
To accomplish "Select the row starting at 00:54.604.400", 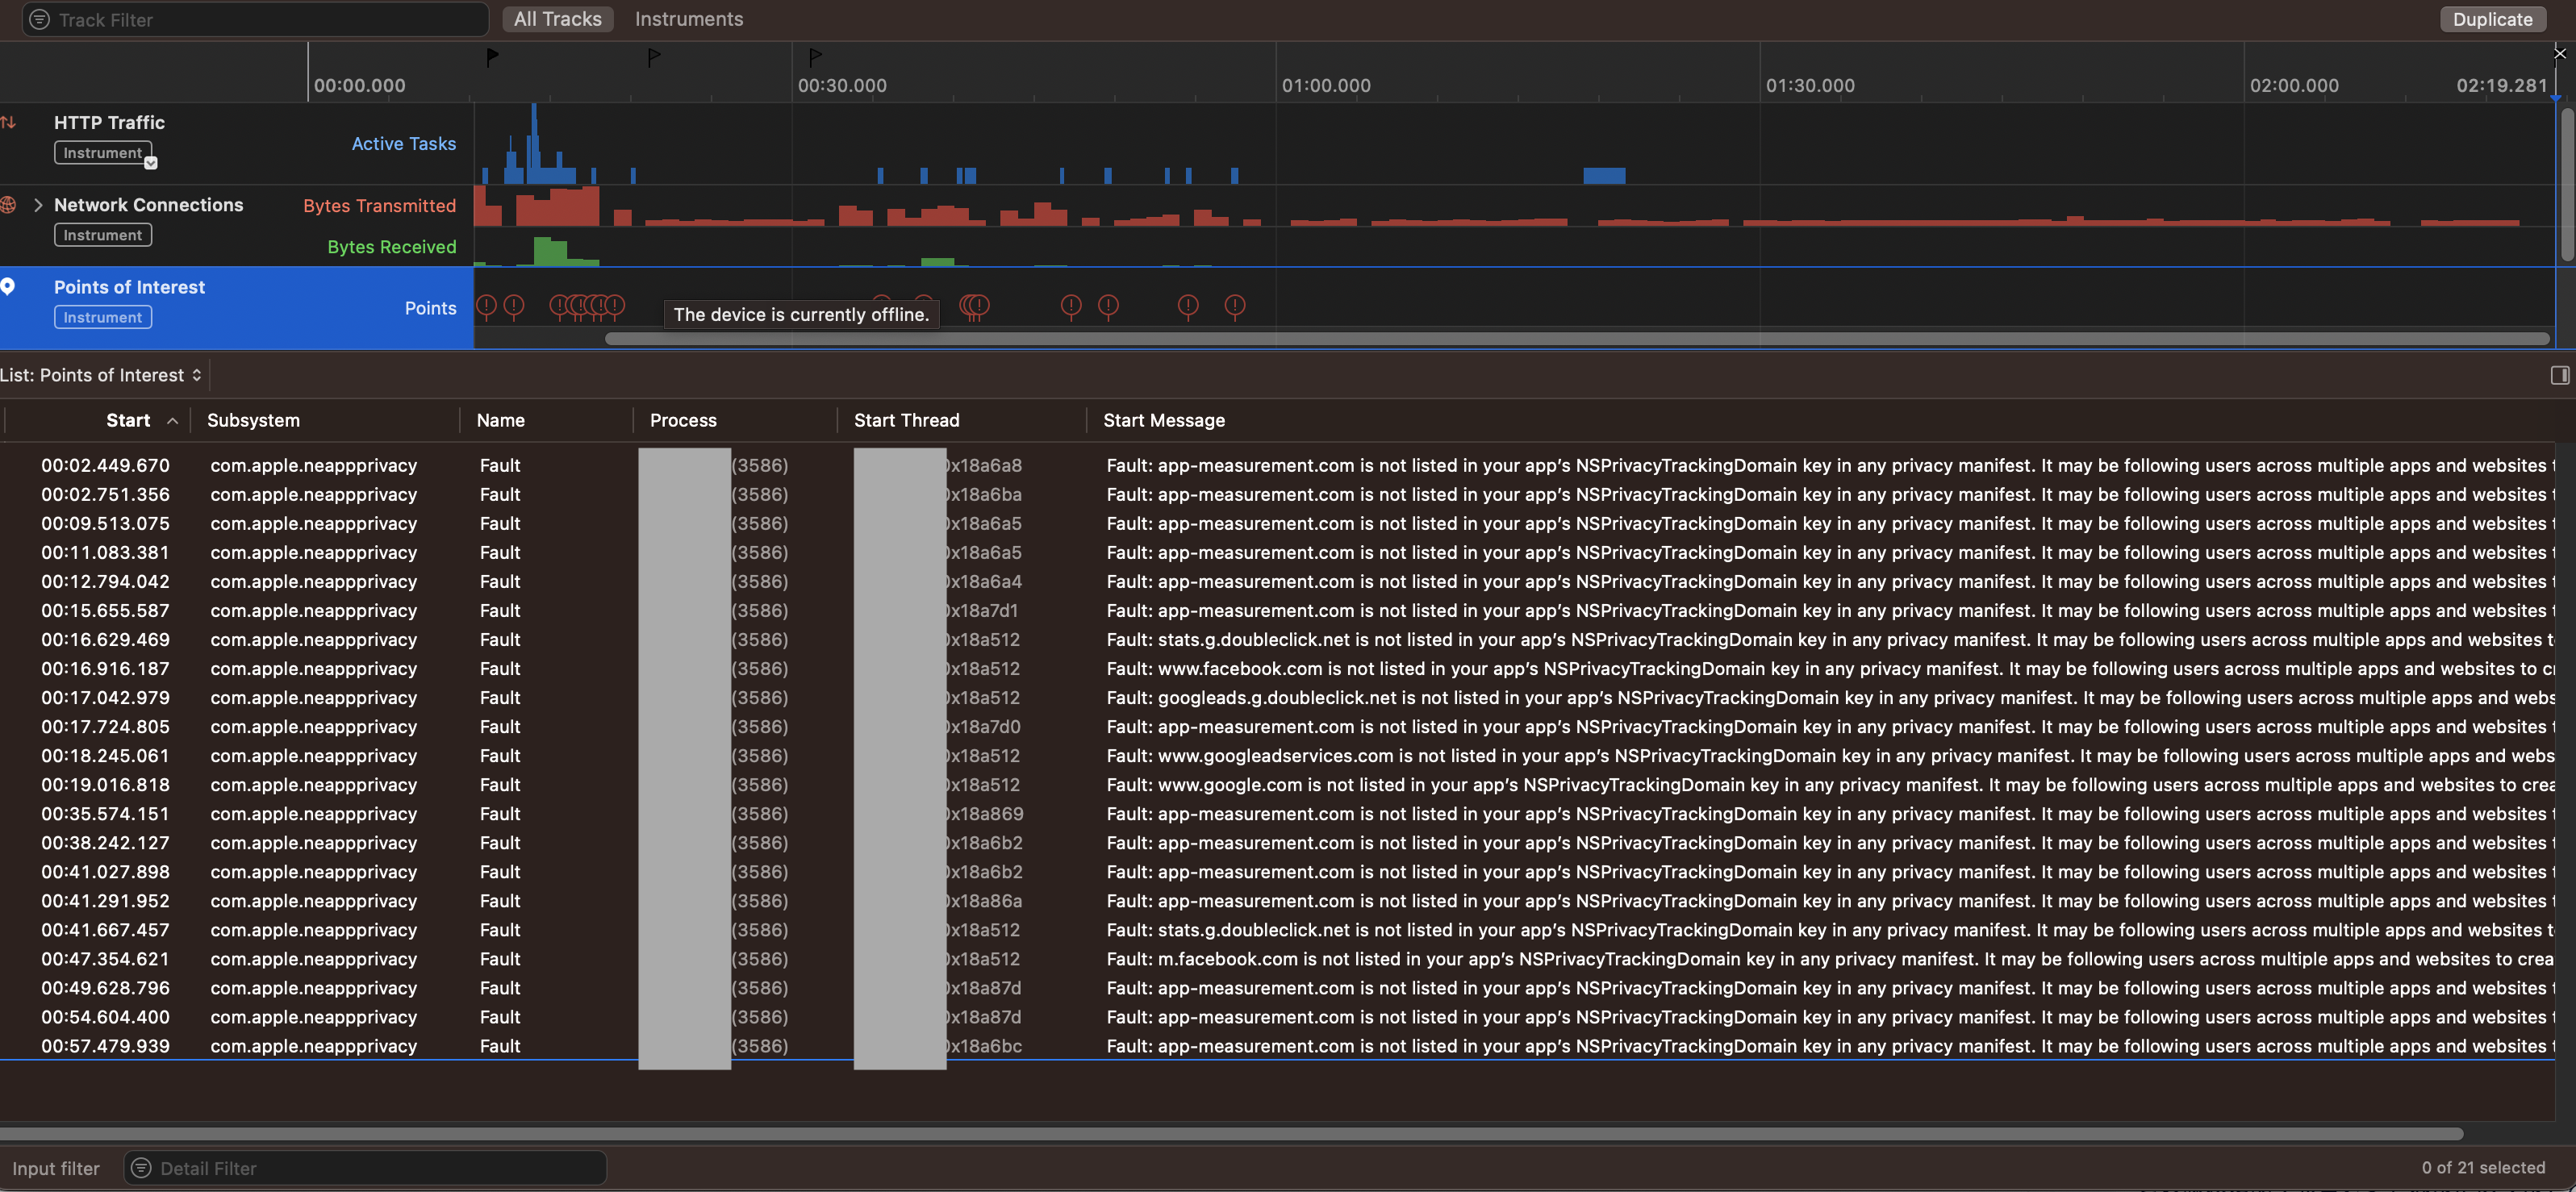I will click(1278, 1016).
